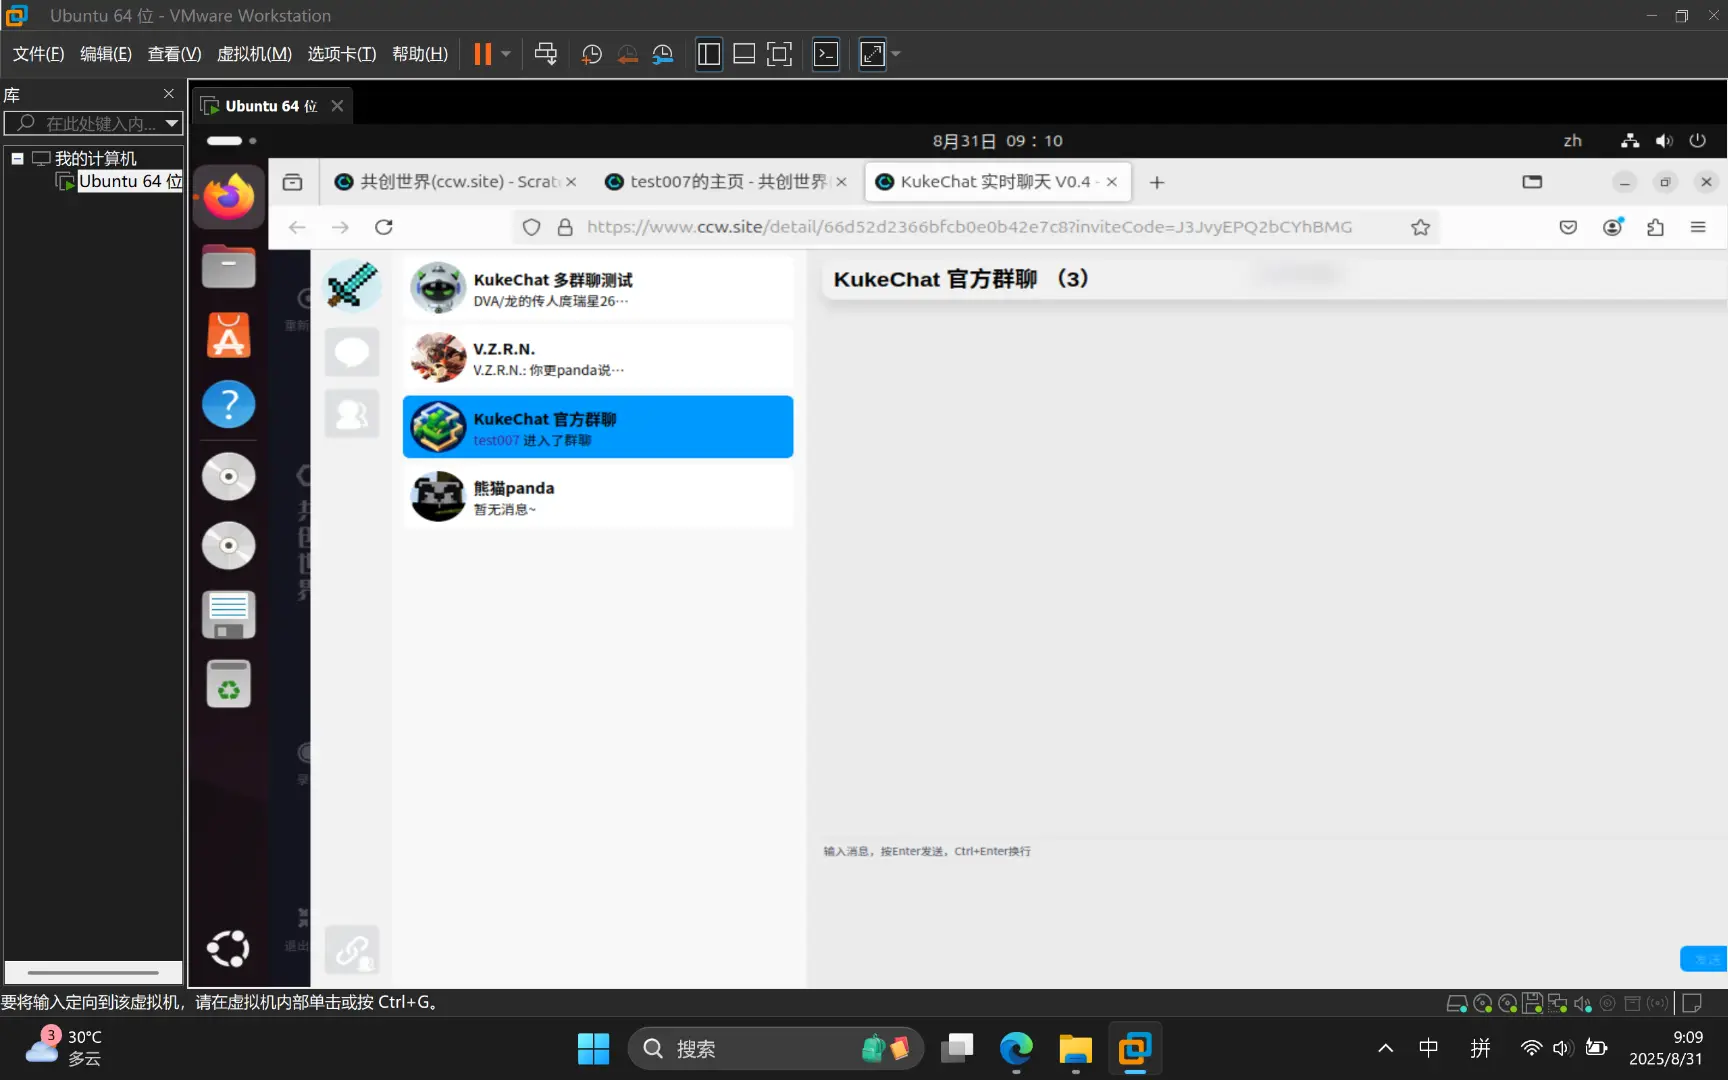Viewport: 1728px width, 1080px height.
Task: Revert to previous snapshot icon
Action: [627, 54]
